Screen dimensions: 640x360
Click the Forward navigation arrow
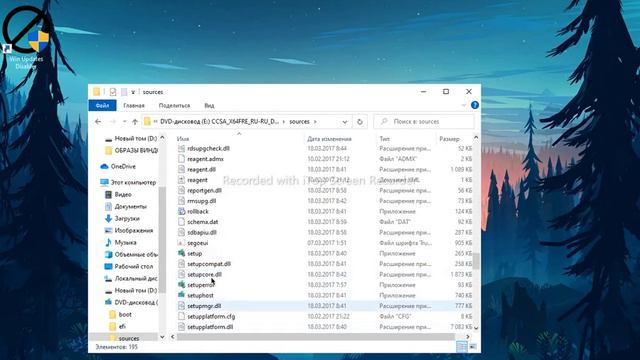(x=113, y=122)
